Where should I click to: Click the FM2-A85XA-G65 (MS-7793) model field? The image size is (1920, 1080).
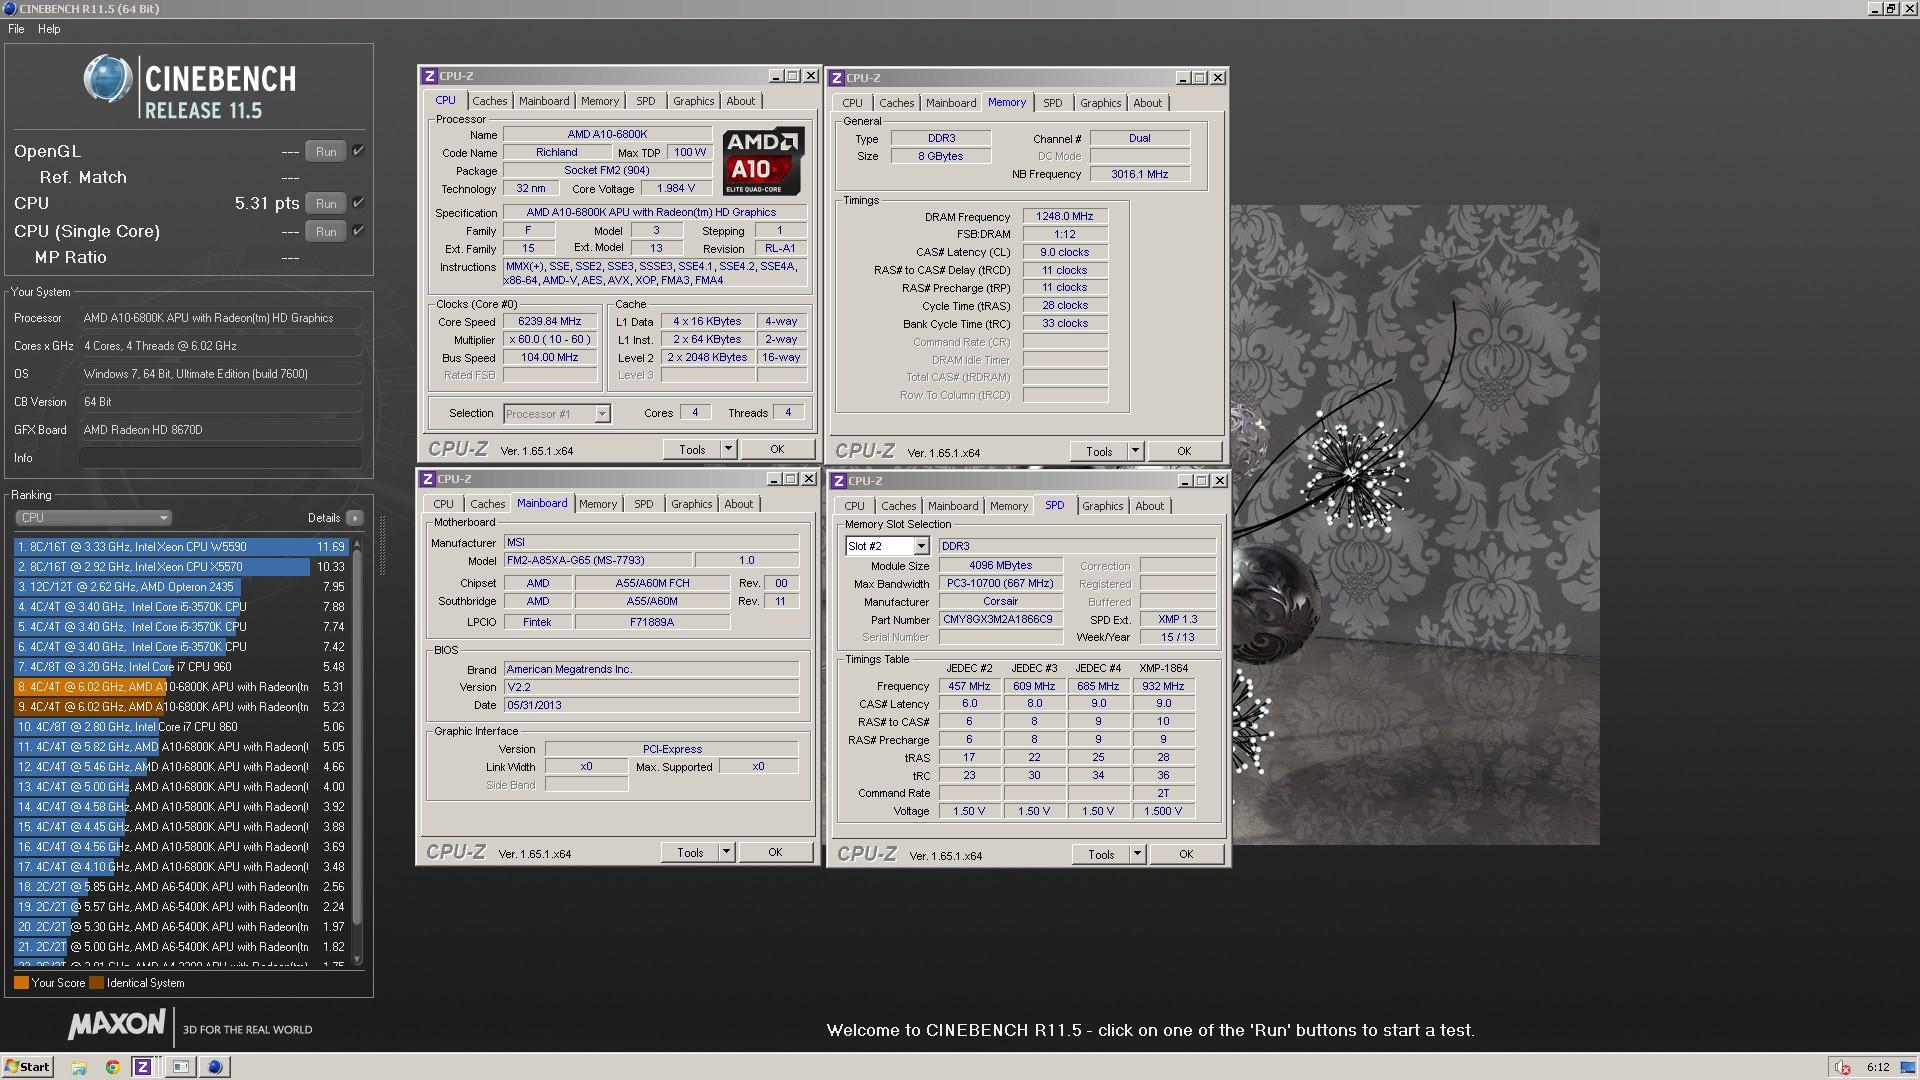click(597, 561)
